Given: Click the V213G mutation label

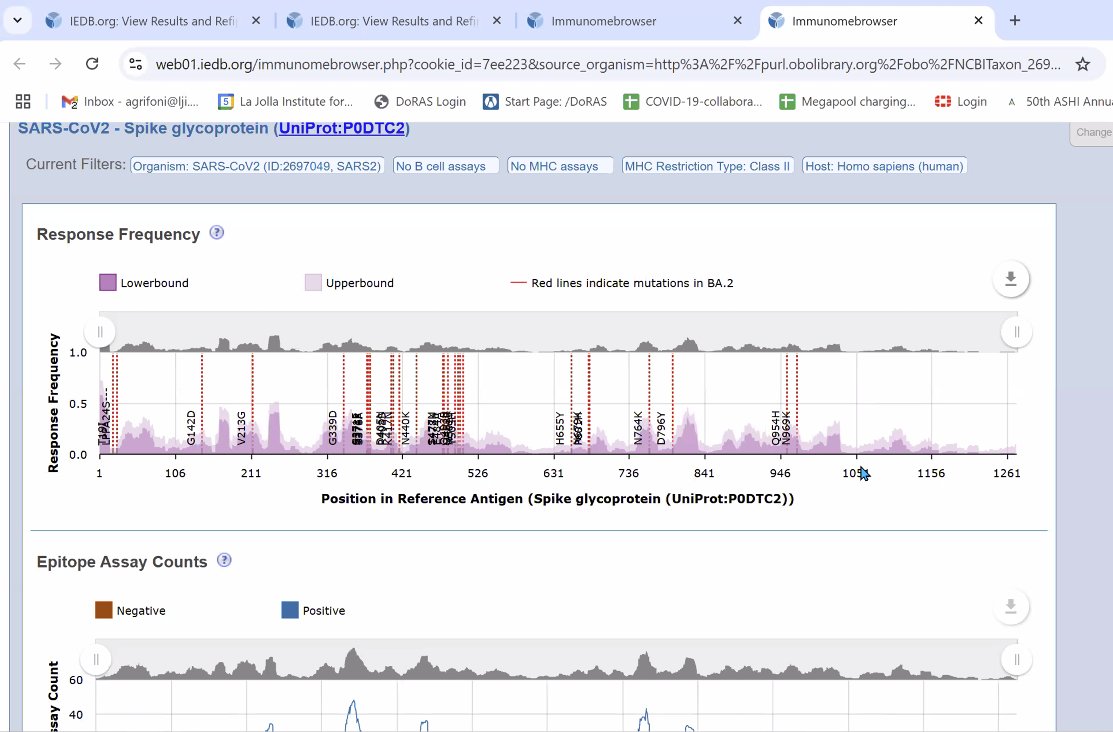Looking at the screenshot, I should pyautogui.click(x=241, y=427).
